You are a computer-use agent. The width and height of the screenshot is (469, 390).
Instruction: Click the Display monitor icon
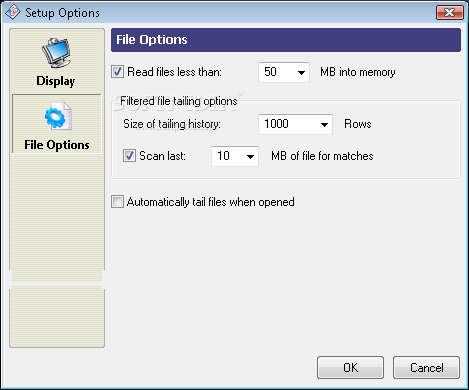(x=56, y=53)
